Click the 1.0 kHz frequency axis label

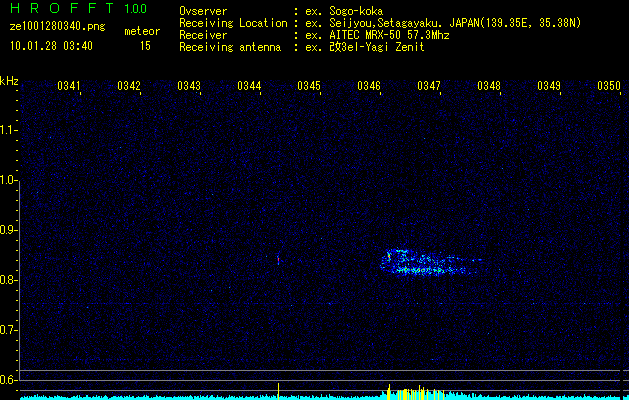[8, 180]
